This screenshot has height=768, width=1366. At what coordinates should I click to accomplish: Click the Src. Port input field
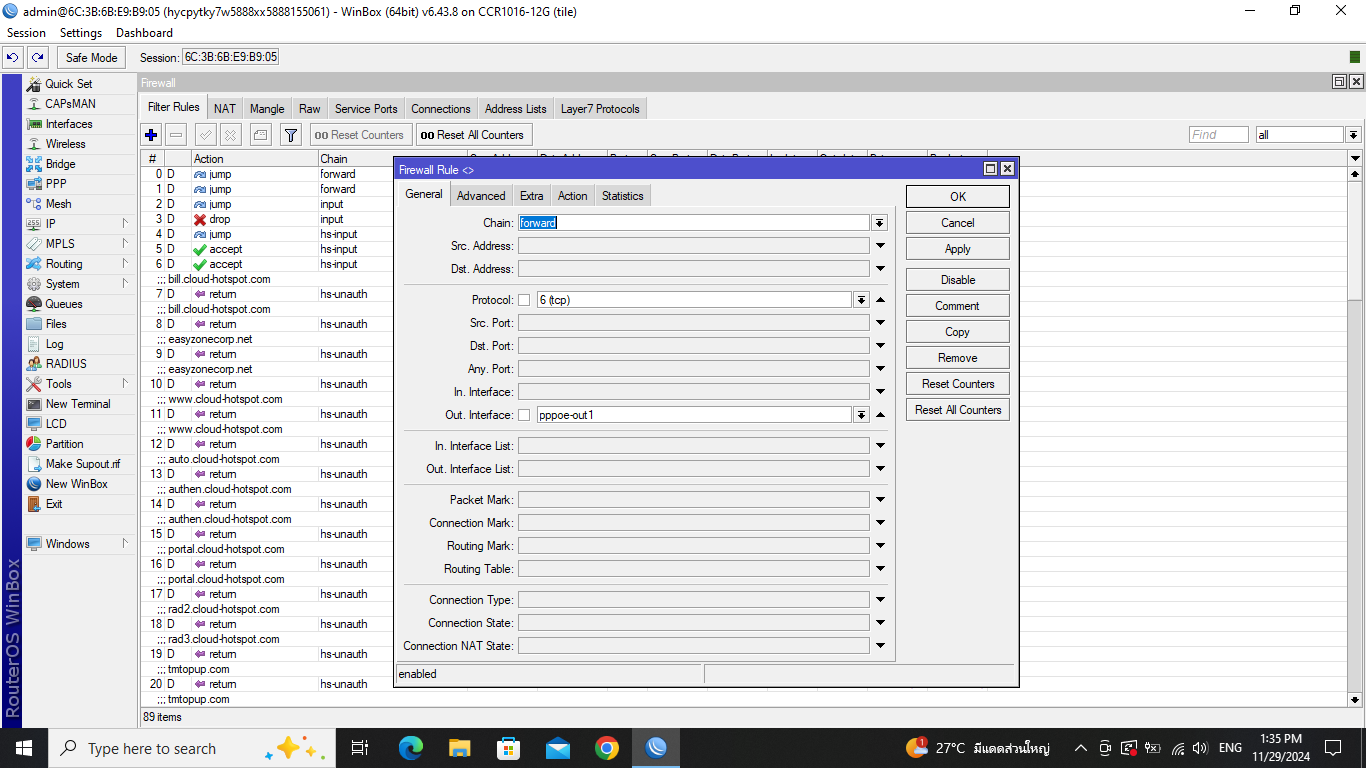click(694, 323)
